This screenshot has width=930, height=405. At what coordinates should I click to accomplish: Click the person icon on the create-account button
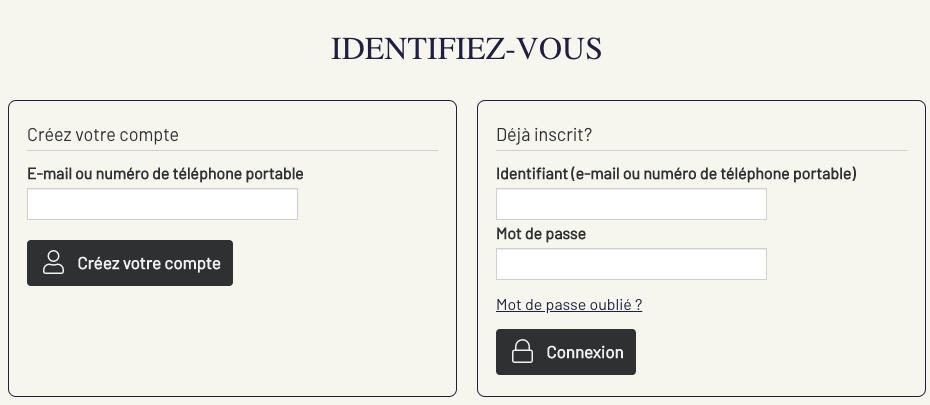click(x=53, y=263)
